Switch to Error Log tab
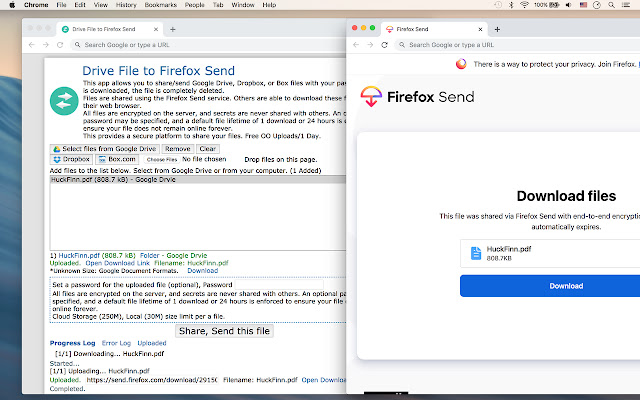640x400 pixels. tap(116, 343)
